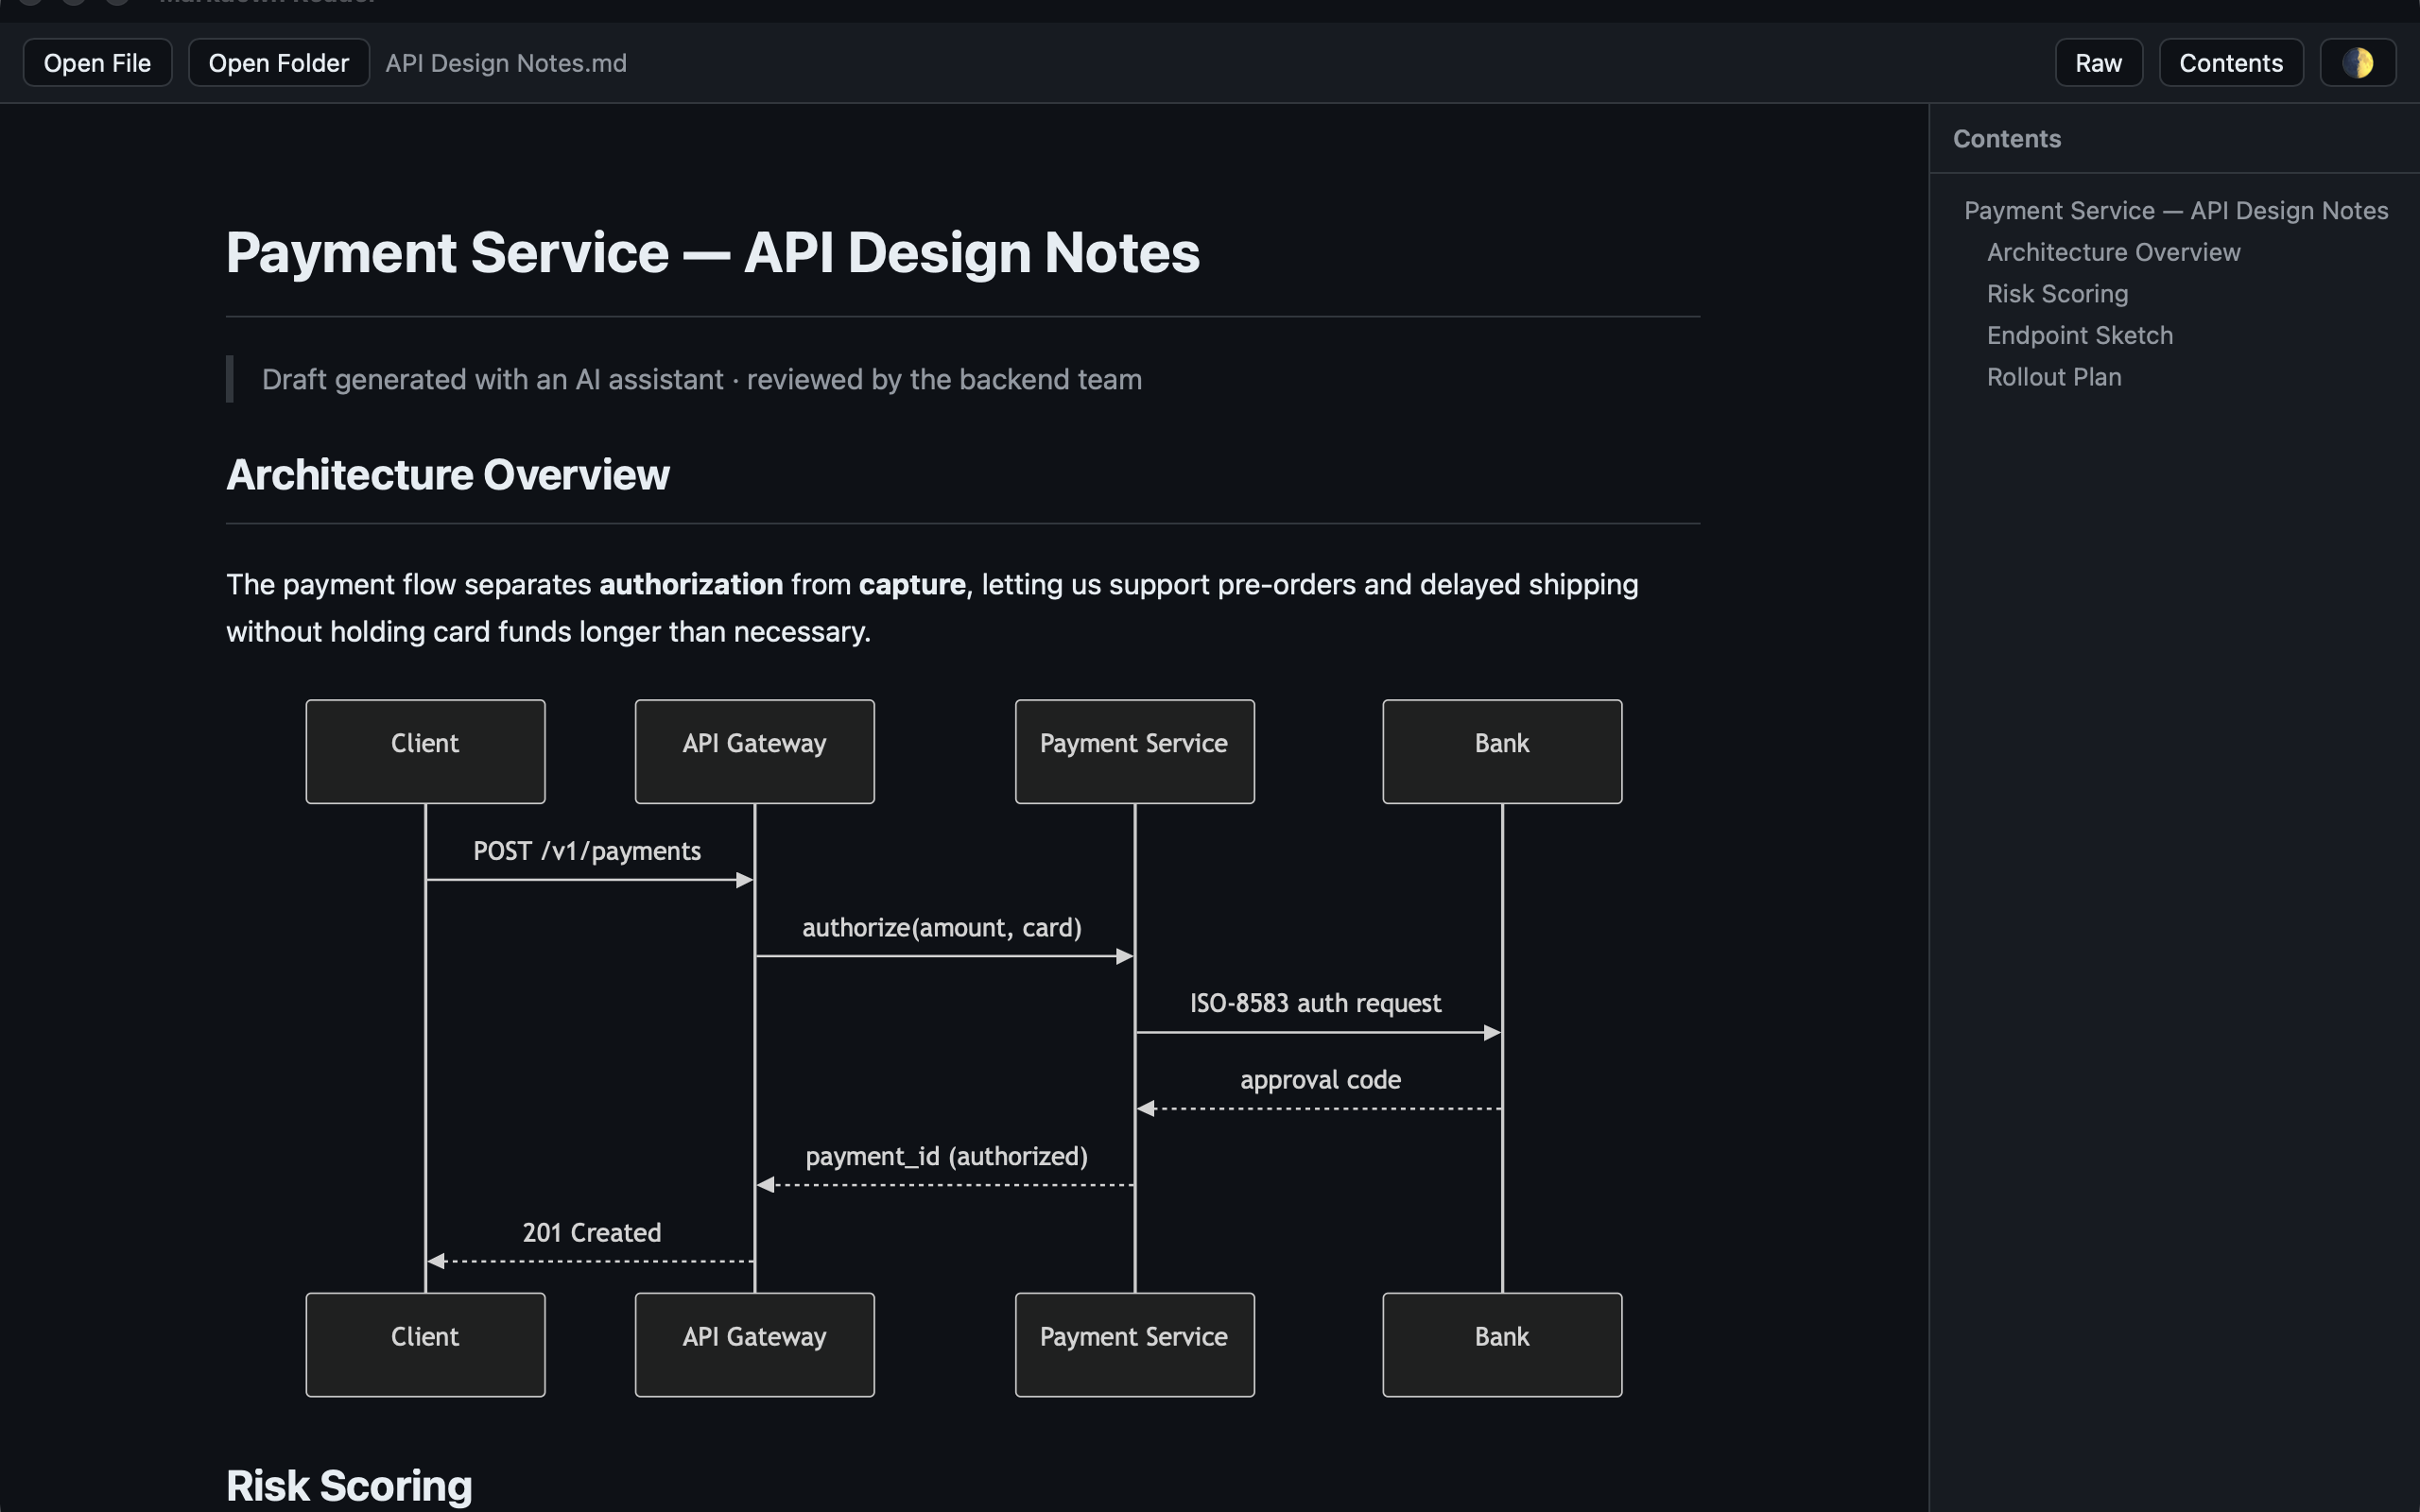Viewport: 2420px width, 1512px height.
Task: Select the bottom API Gateway diagram box
Action: click(x=754, y=1344)
